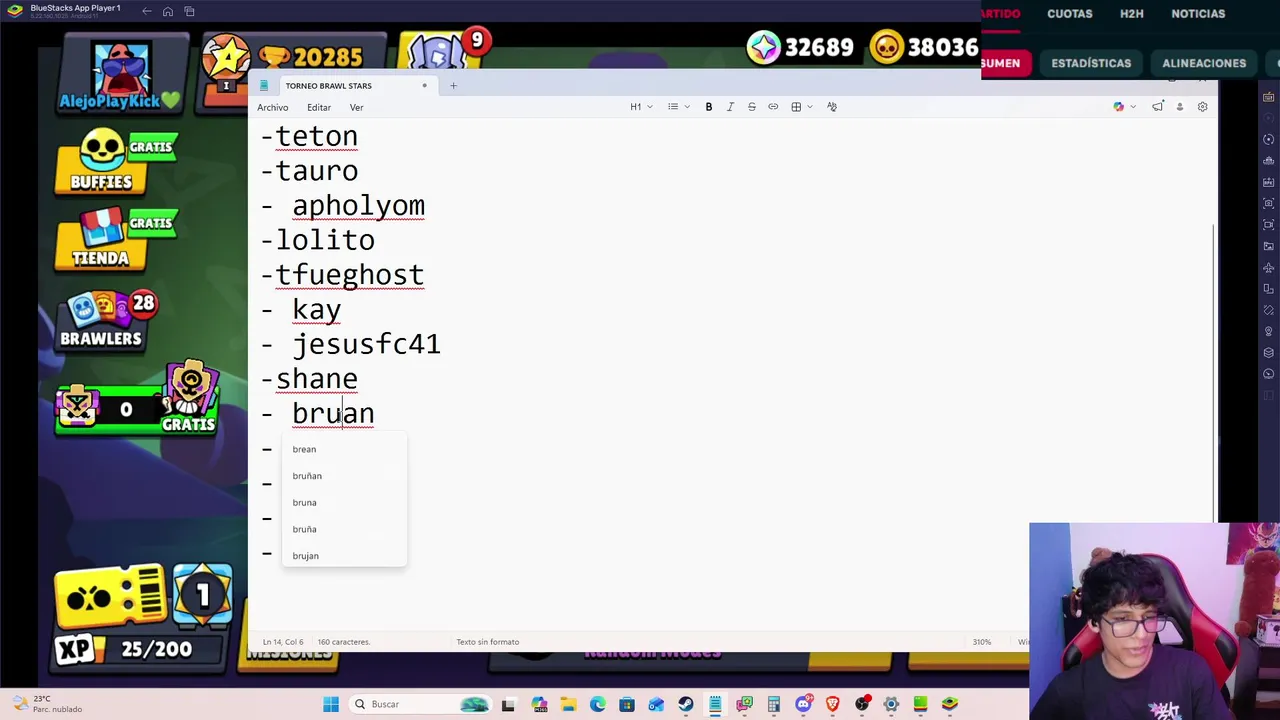The image size is (1280, 720).
Task: Open the ESTADÍSTICAS tab in background window
Action: click(1091, 63)
